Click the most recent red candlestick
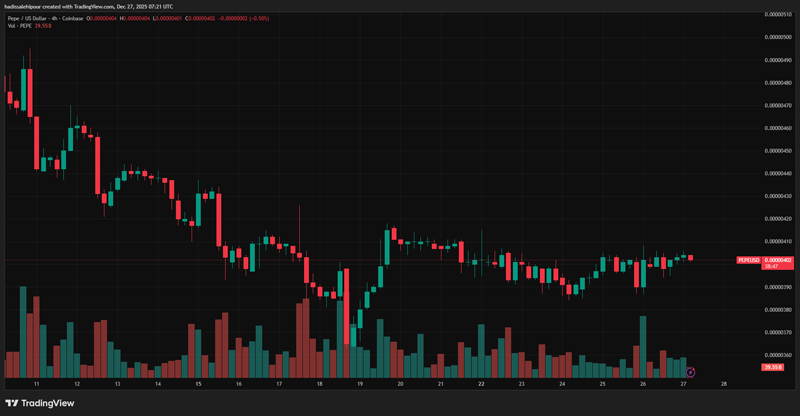This screenshot has height=416, width=800. tap(690, 258)
